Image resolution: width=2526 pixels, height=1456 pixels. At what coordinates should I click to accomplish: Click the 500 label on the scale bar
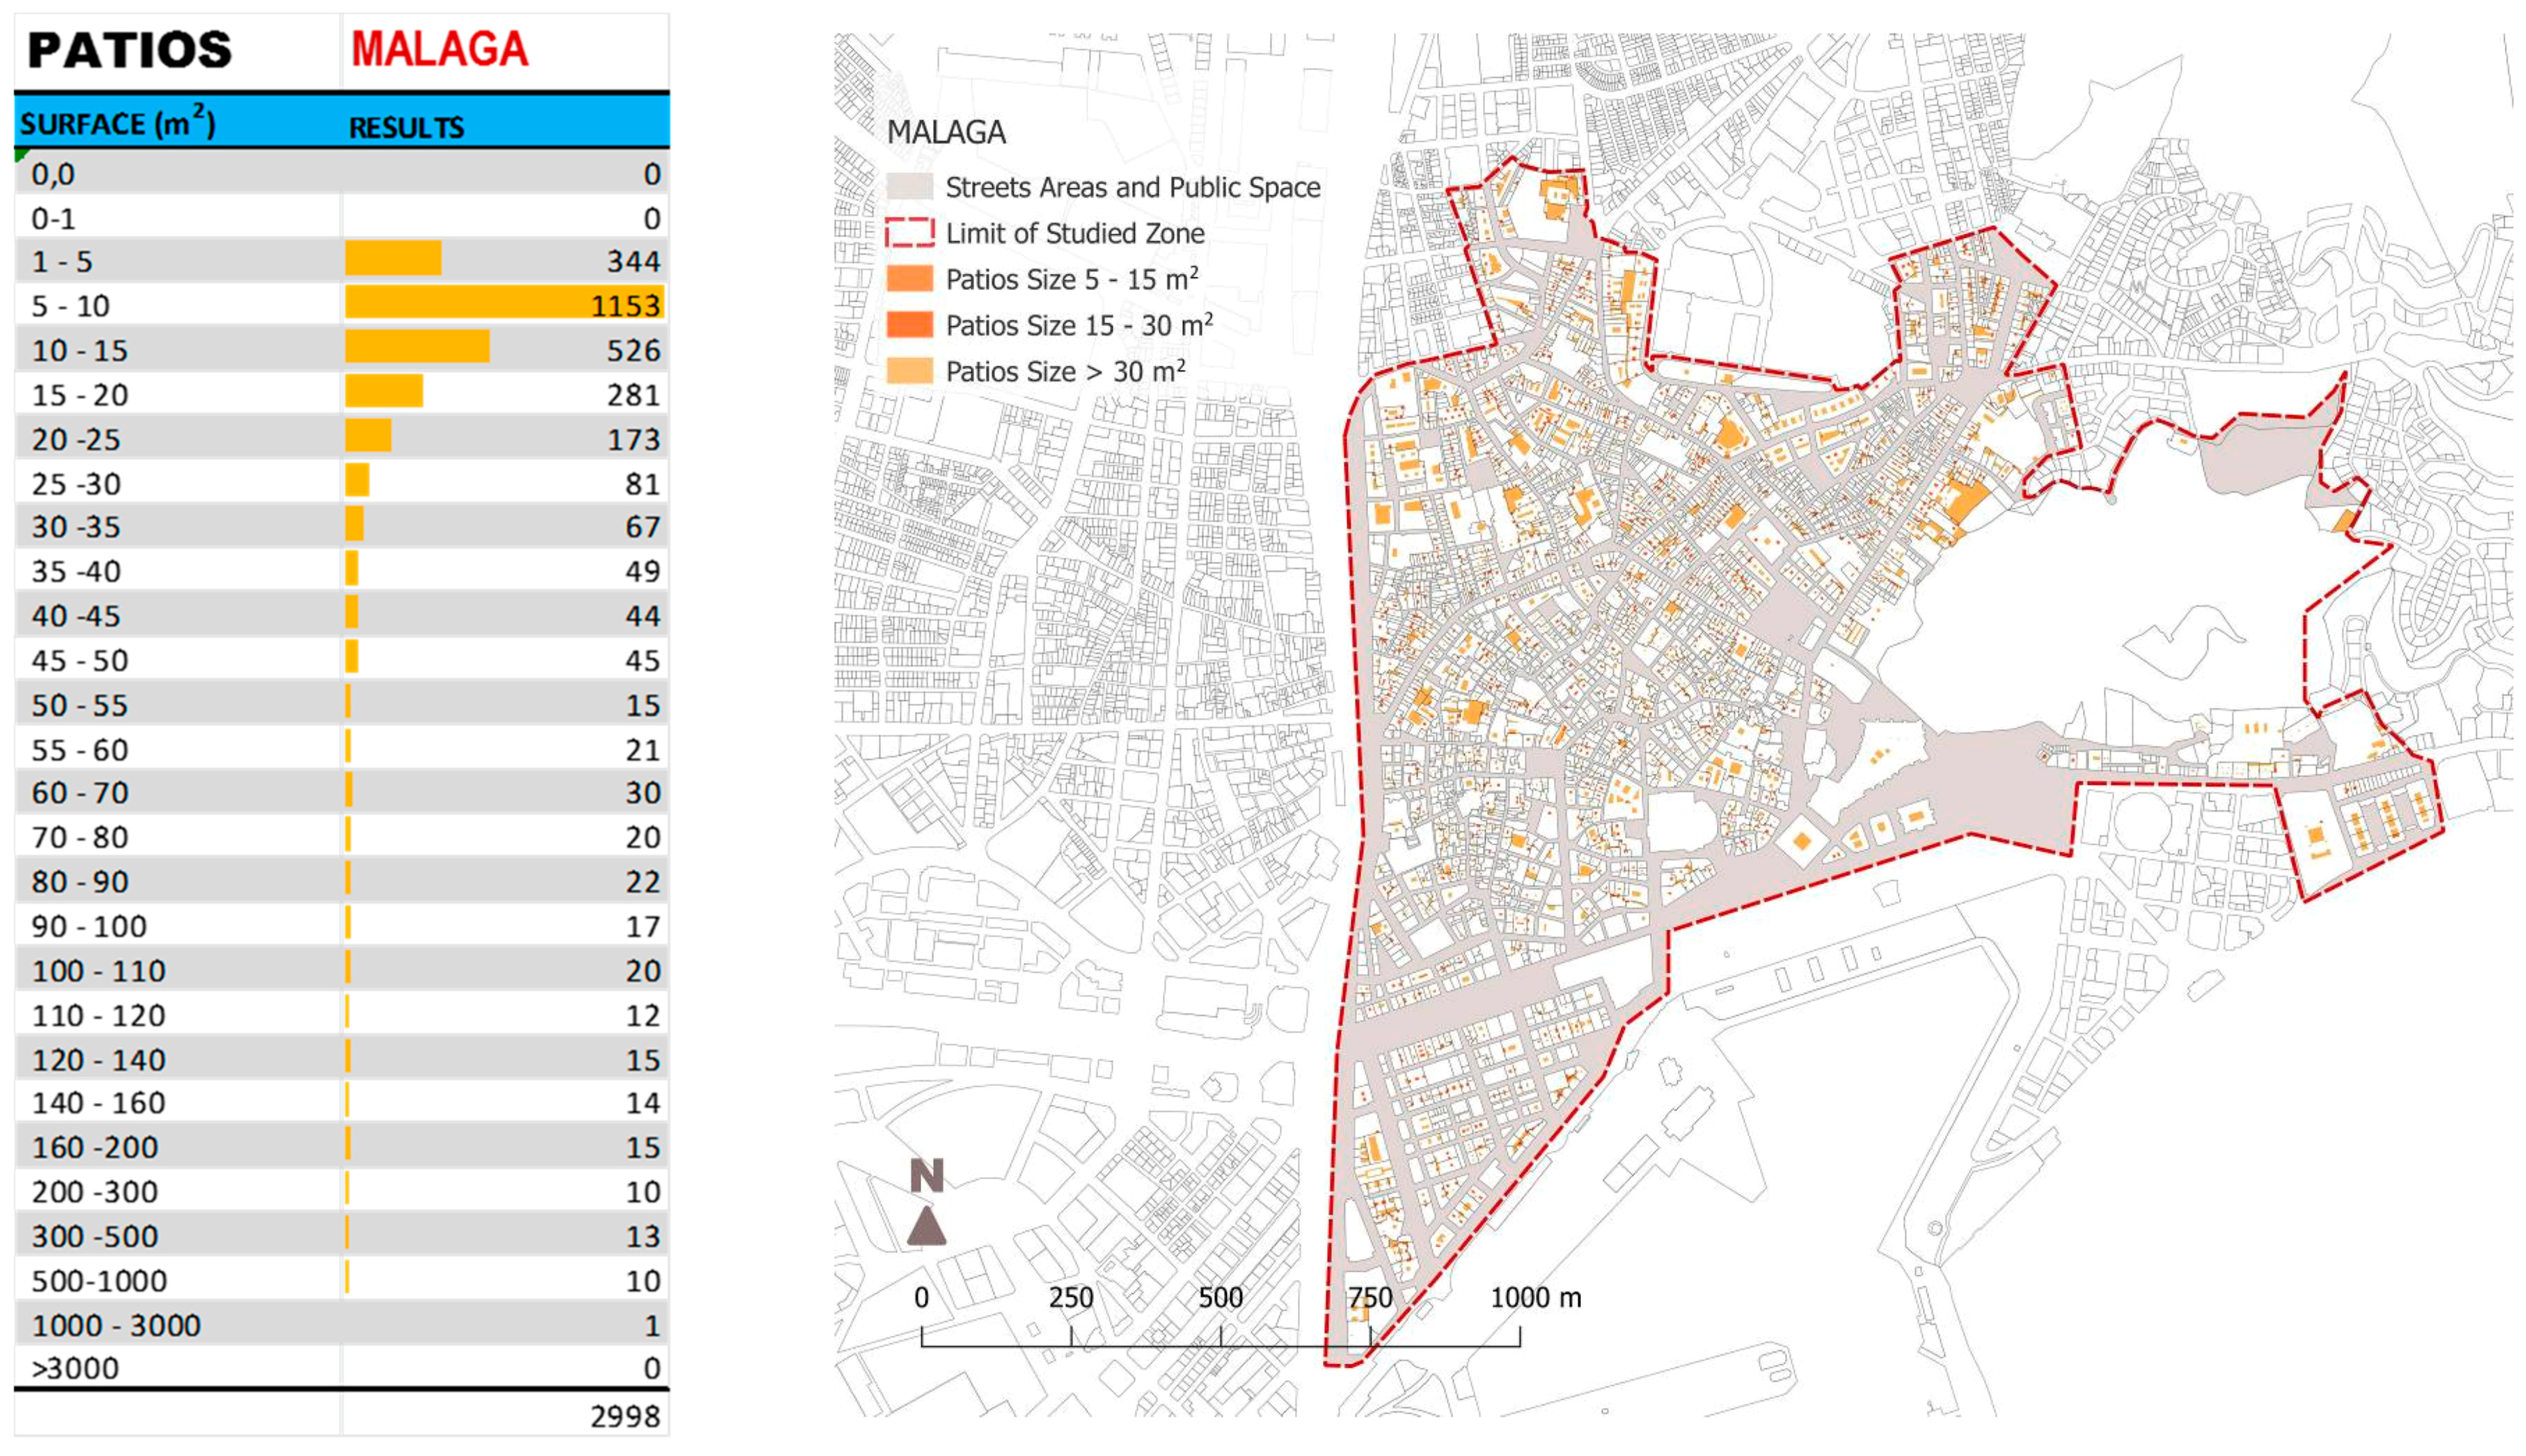(x=1220, y=1298)
